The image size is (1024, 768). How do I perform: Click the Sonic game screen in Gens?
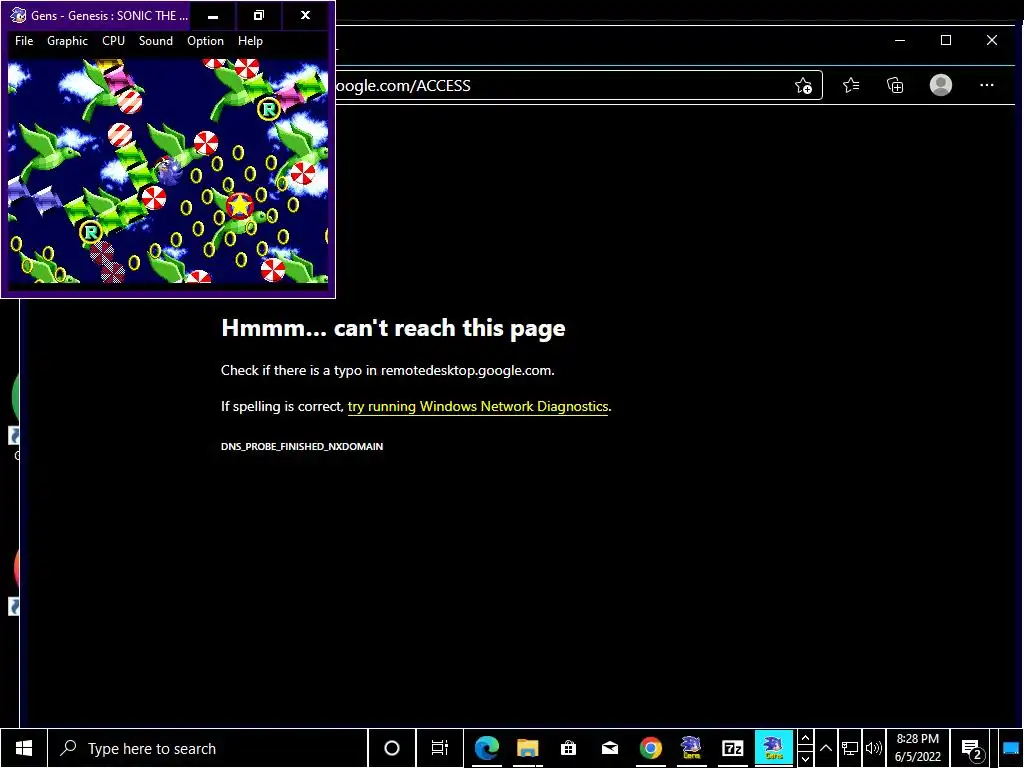coord(168,171)
